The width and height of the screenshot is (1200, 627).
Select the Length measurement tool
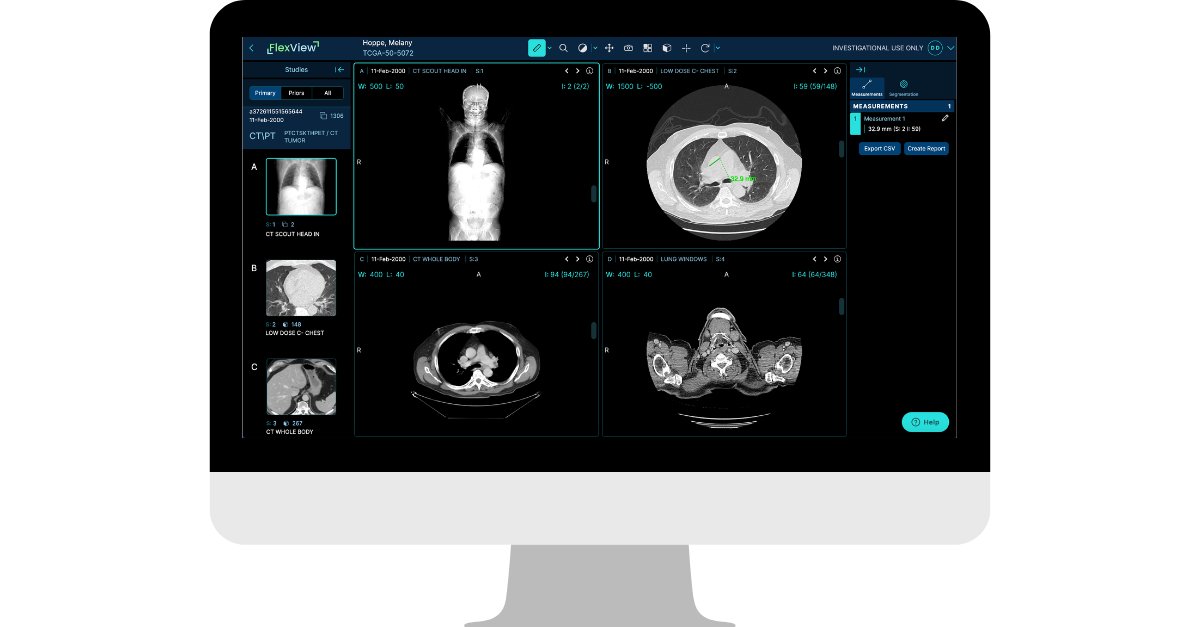[537, 47]
